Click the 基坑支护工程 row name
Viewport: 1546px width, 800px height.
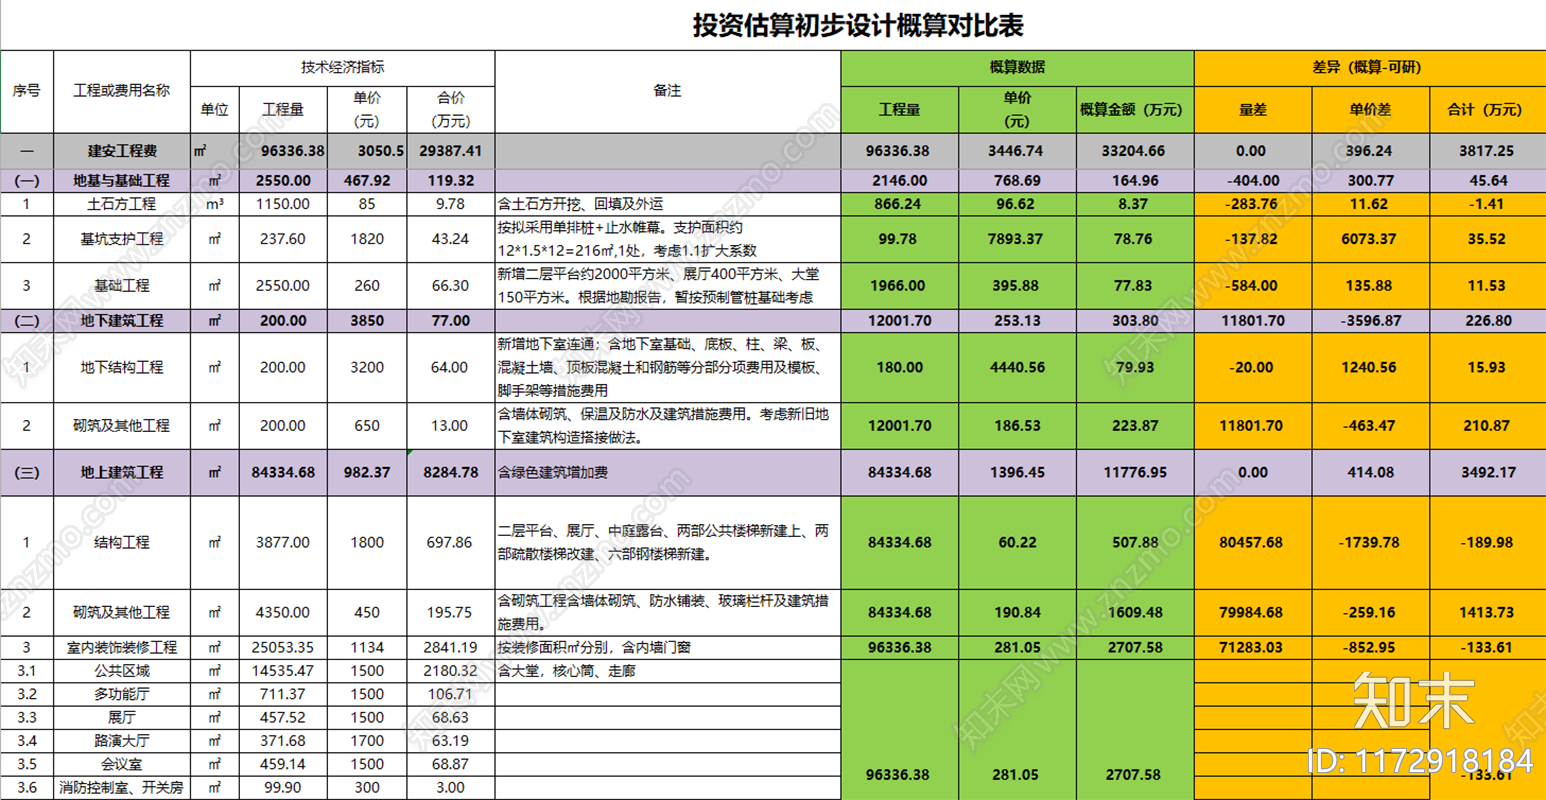point(122,239)
